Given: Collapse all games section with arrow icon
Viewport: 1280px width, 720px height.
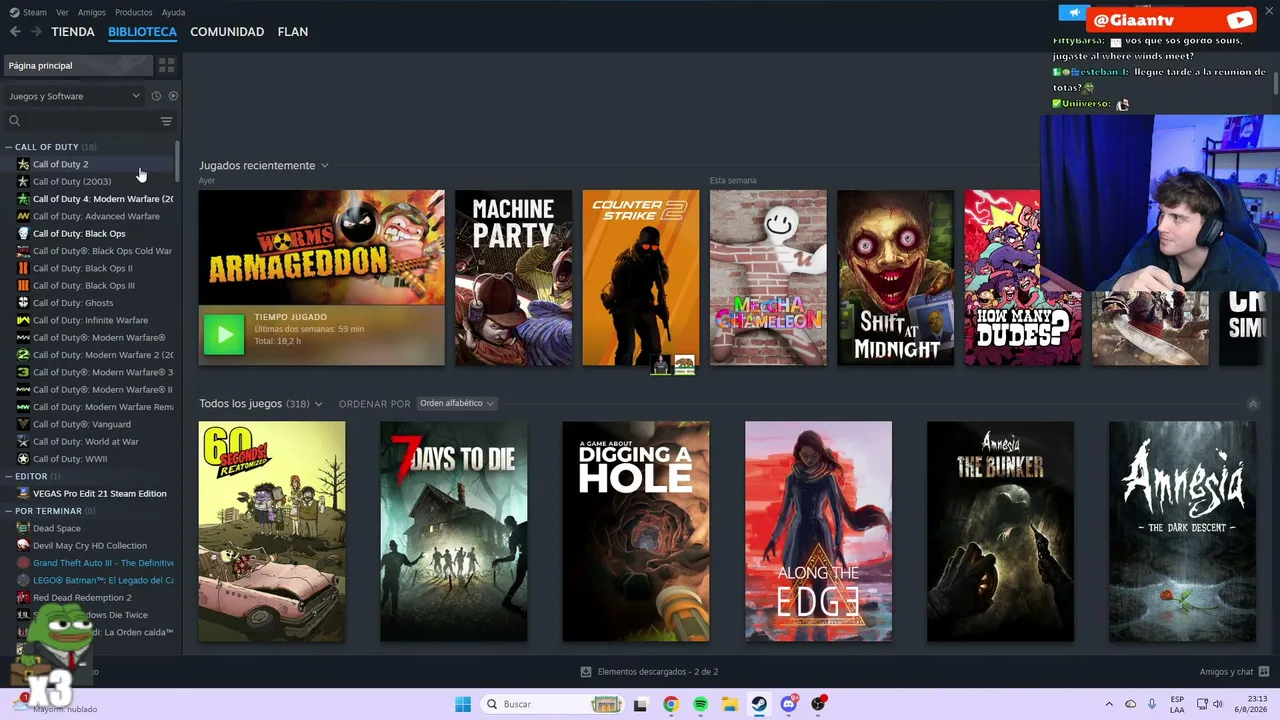Looking at the screenshot, I should click(1253, 404).
